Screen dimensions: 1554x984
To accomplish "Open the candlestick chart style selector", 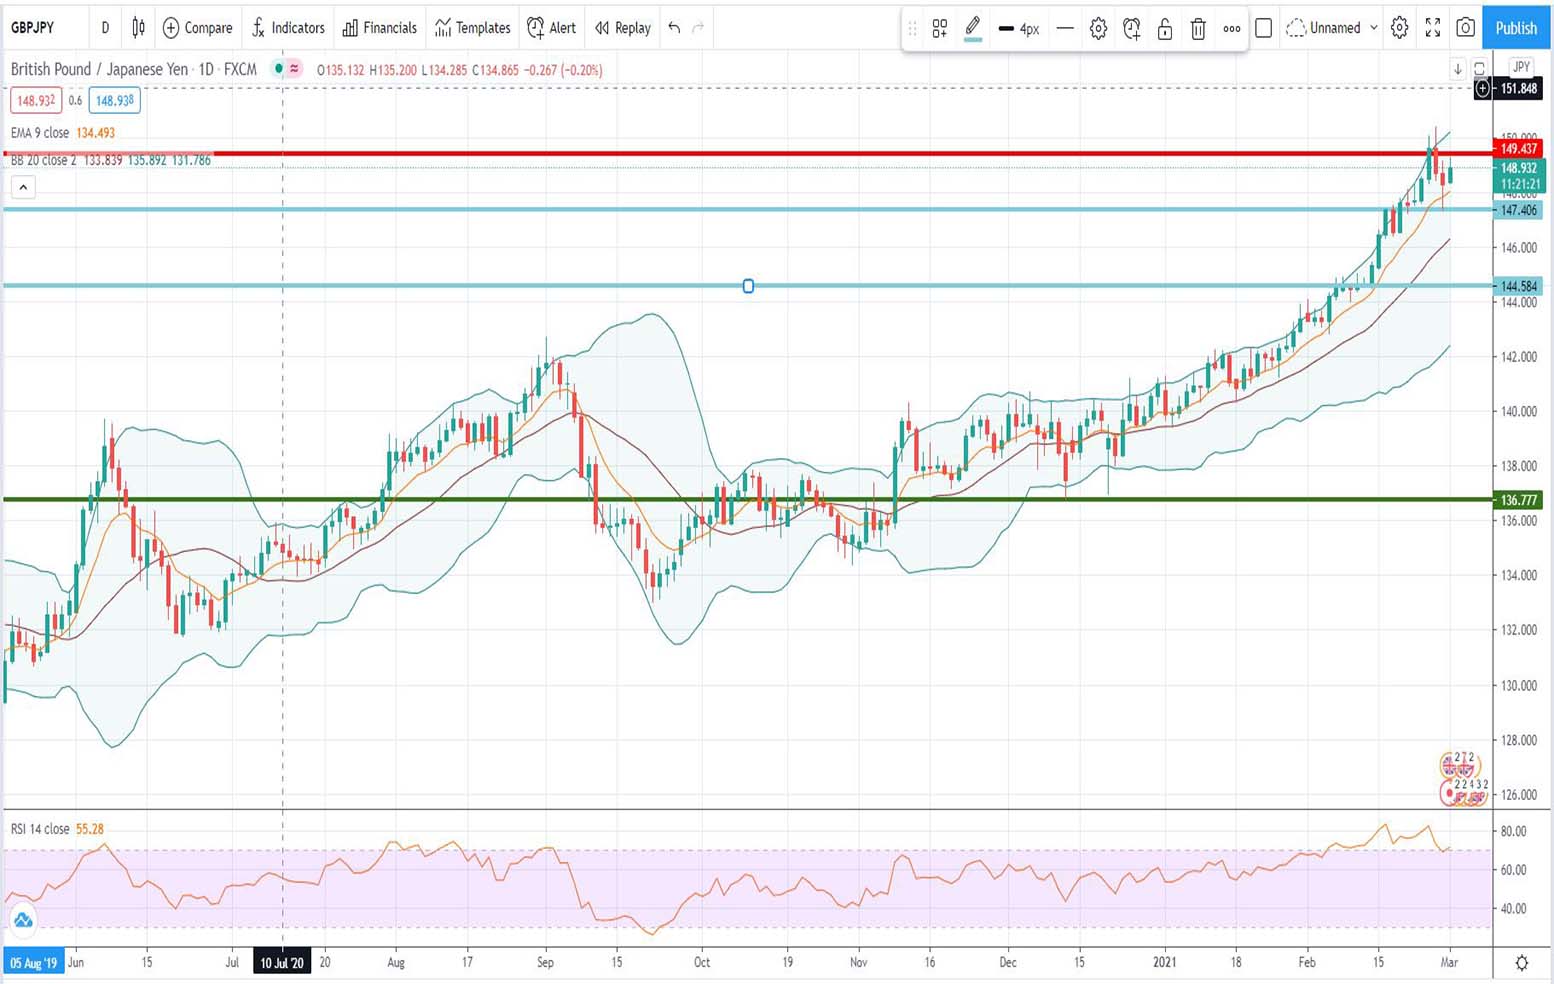I will [137, 28].
